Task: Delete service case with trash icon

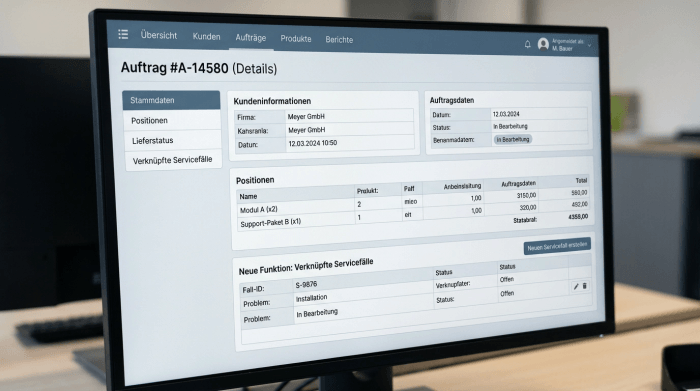Action: (x=584, y=286)
